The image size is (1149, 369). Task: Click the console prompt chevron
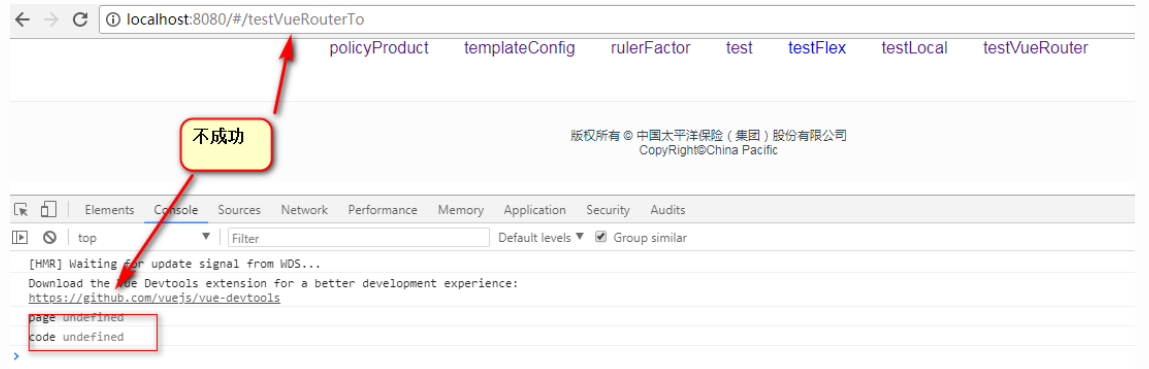[x=16, y=356]
